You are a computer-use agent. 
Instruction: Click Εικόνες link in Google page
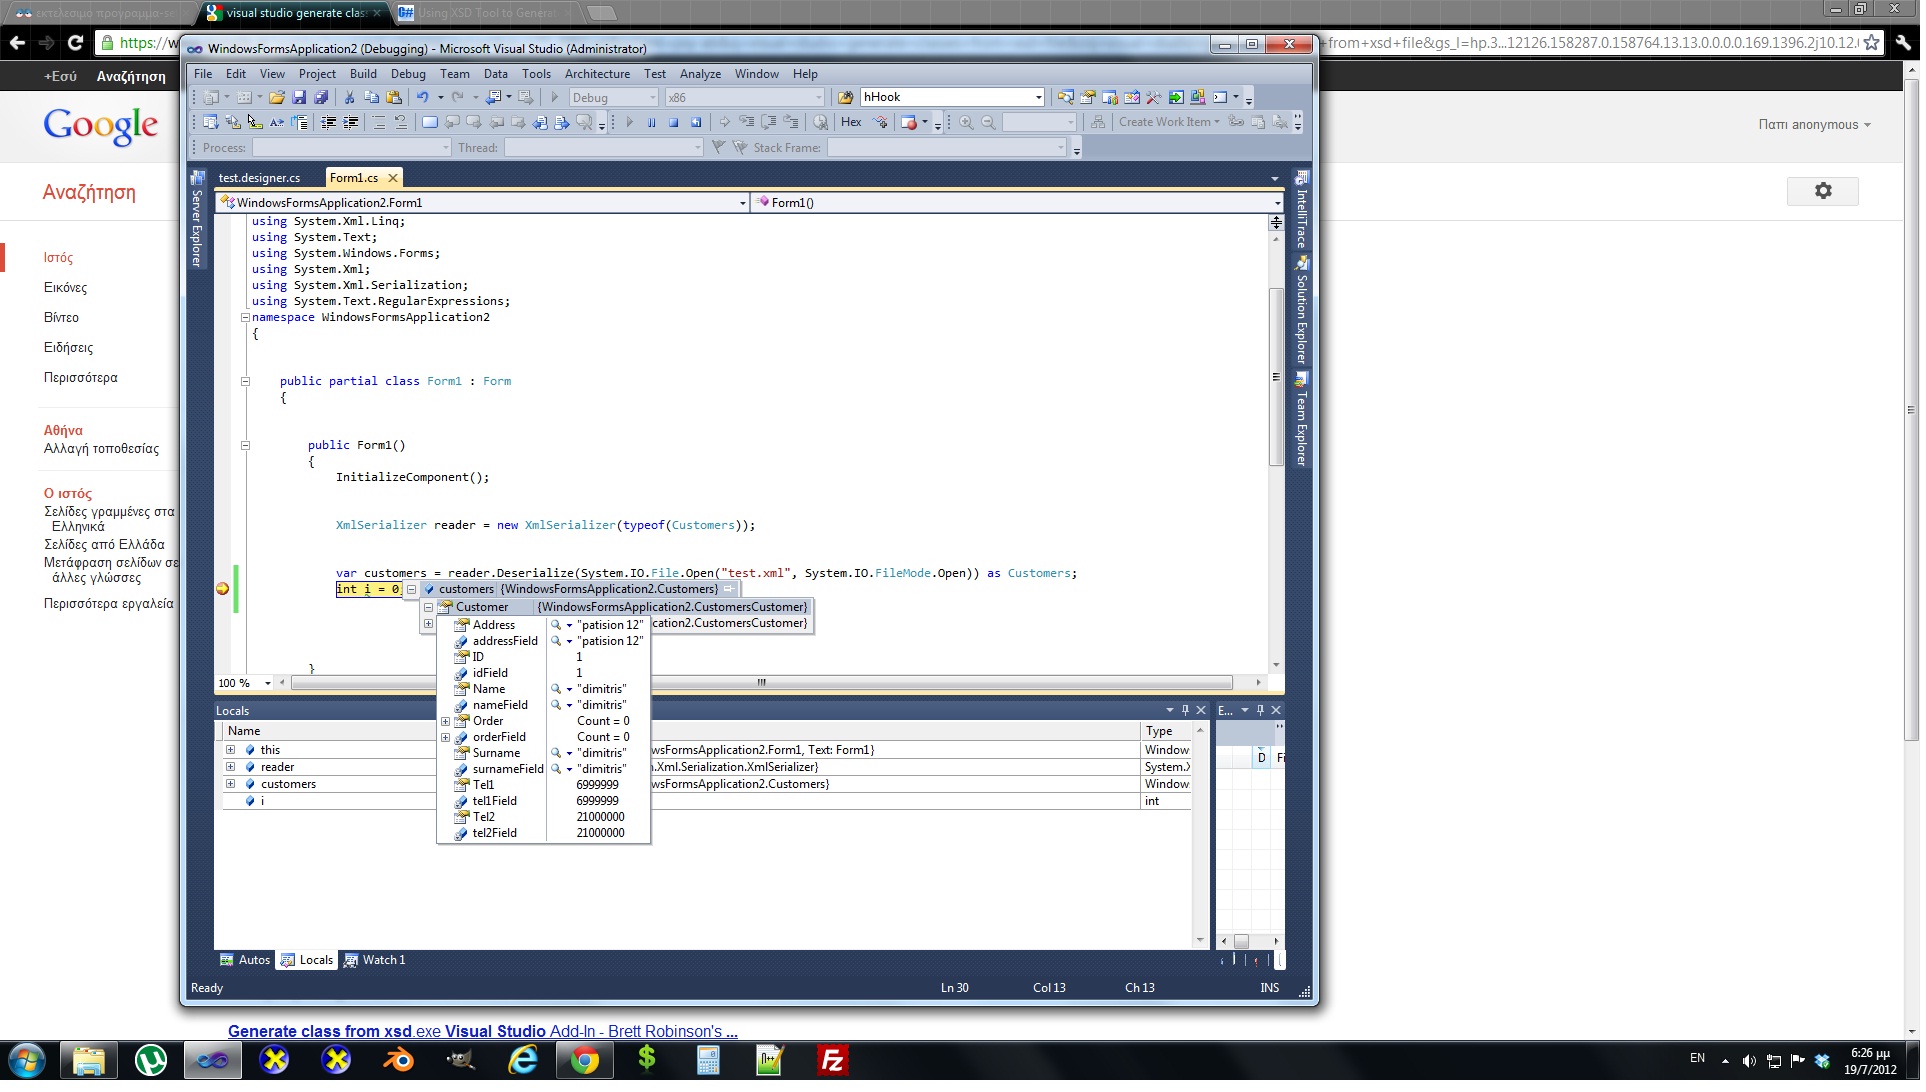65,288
